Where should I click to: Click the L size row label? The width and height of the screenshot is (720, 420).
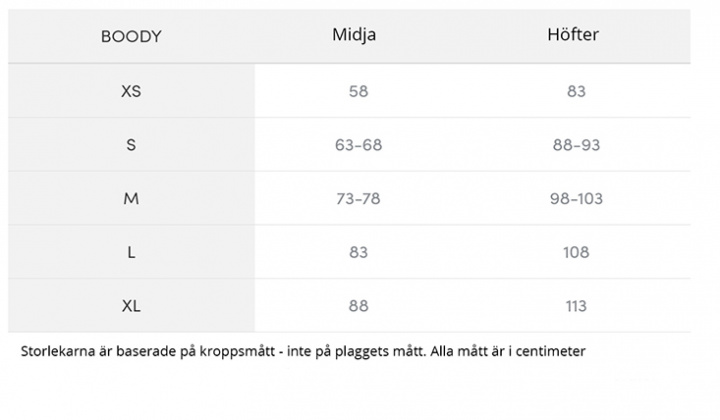131,252
